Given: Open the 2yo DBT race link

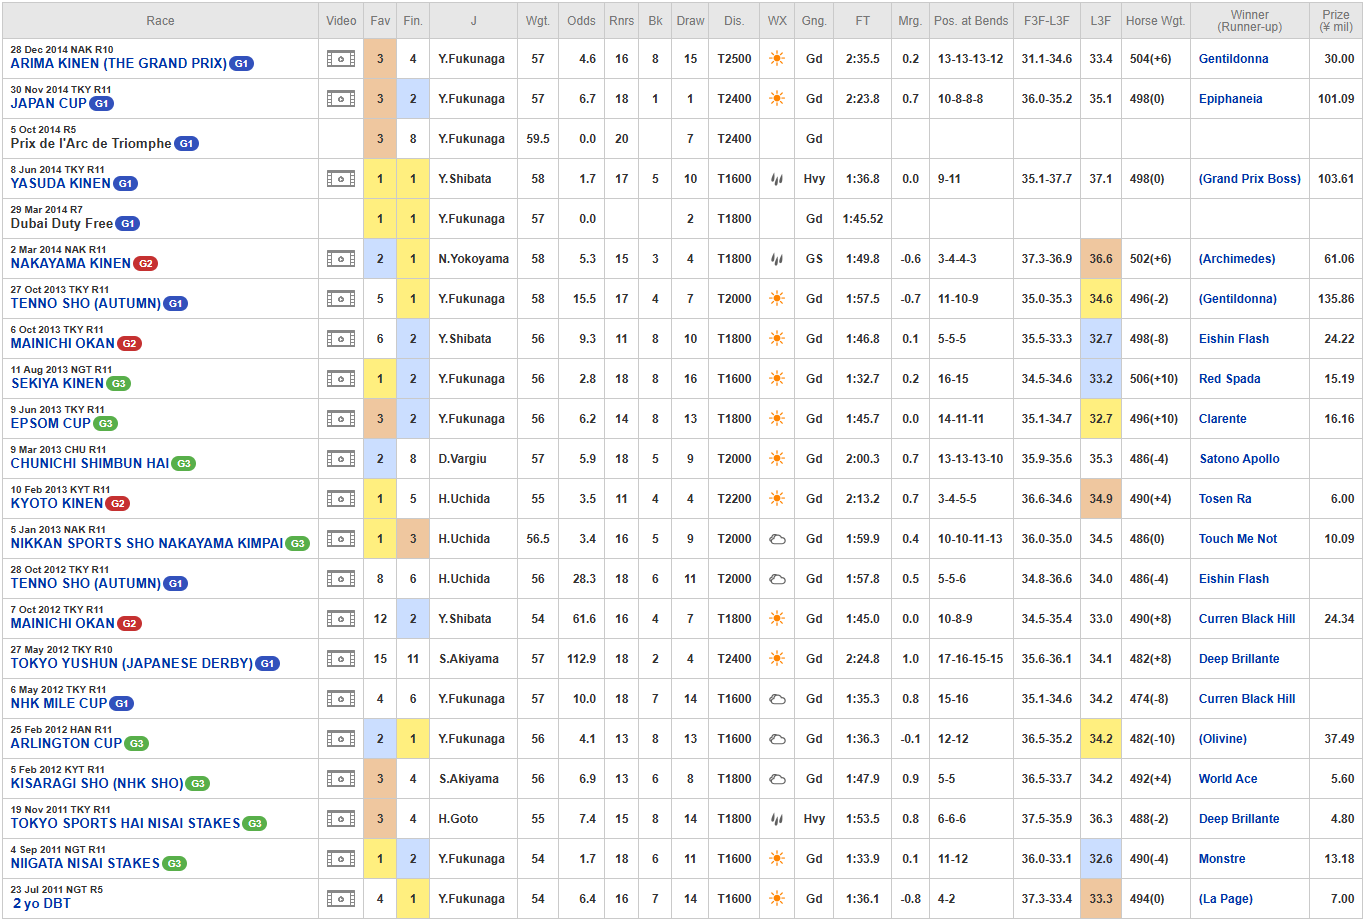Looking at the screenshot, I should [x=41, y=903].
